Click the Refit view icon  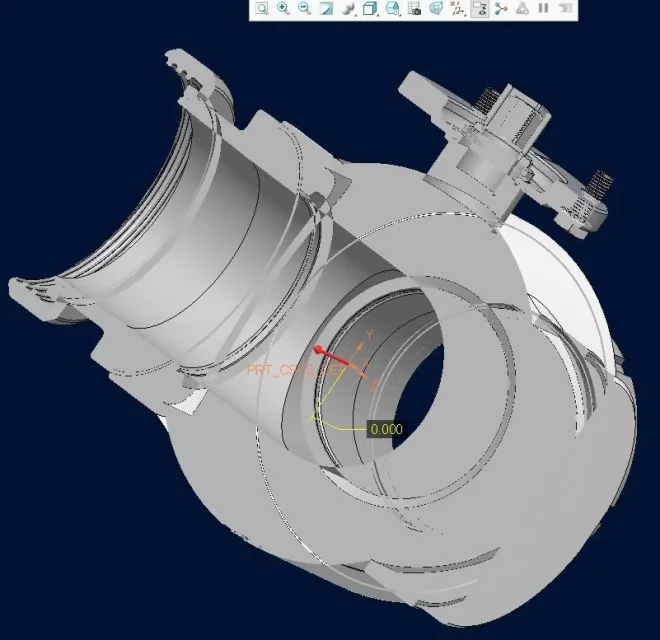(x=261, y=9)
